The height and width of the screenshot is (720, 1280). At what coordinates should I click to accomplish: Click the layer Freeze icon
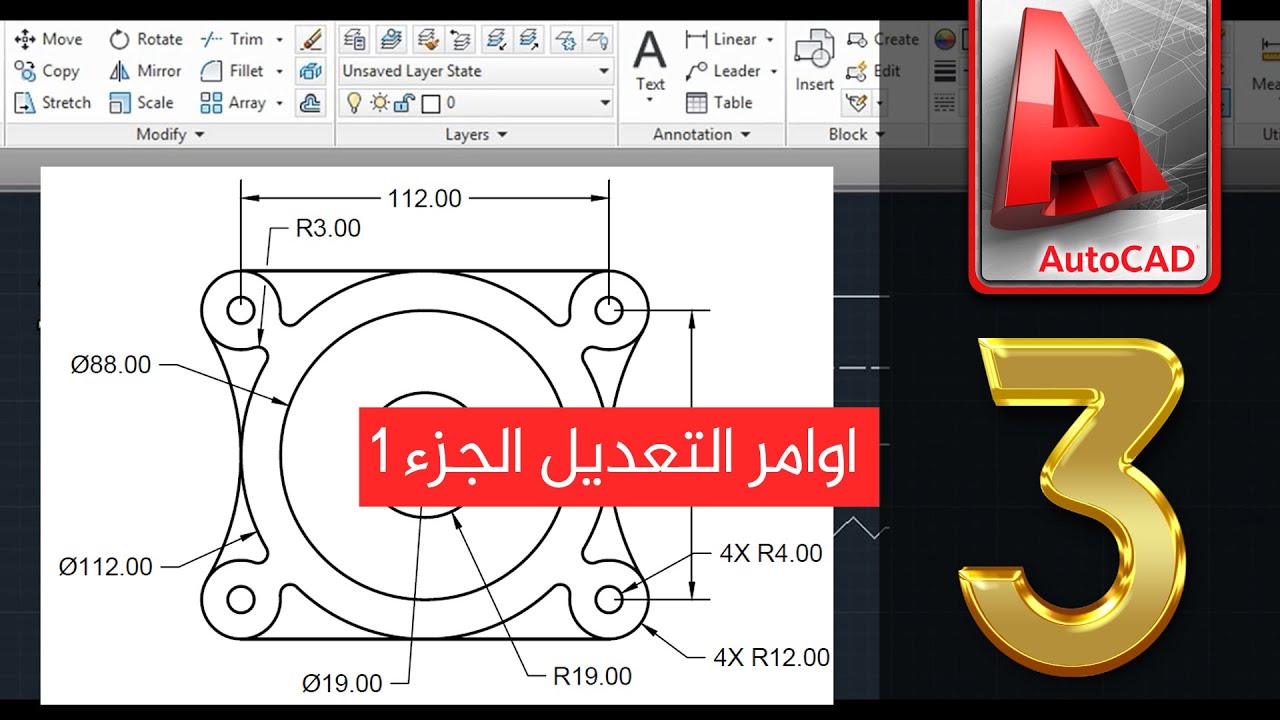coord(566,39)
